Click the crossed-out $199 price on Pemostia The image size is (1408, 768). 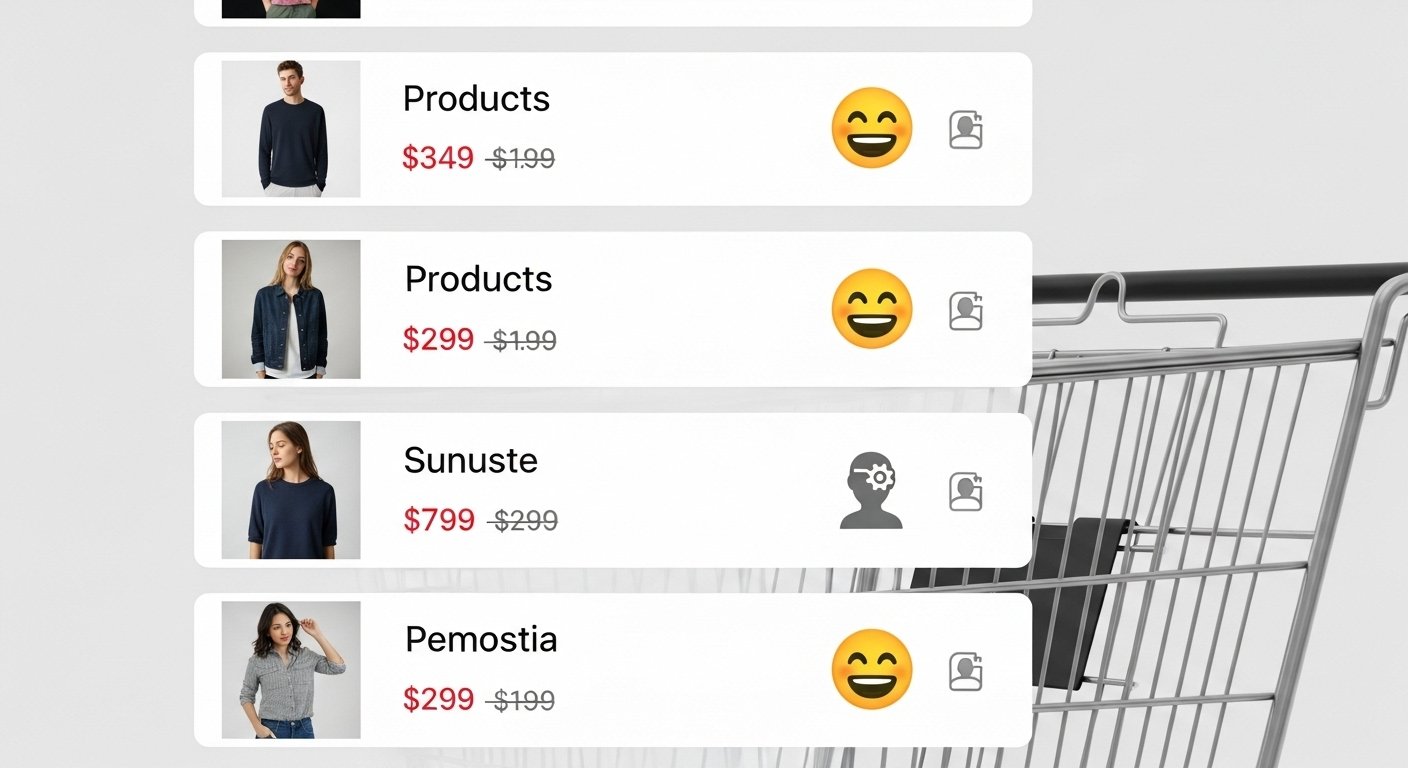tap(524, 700)
